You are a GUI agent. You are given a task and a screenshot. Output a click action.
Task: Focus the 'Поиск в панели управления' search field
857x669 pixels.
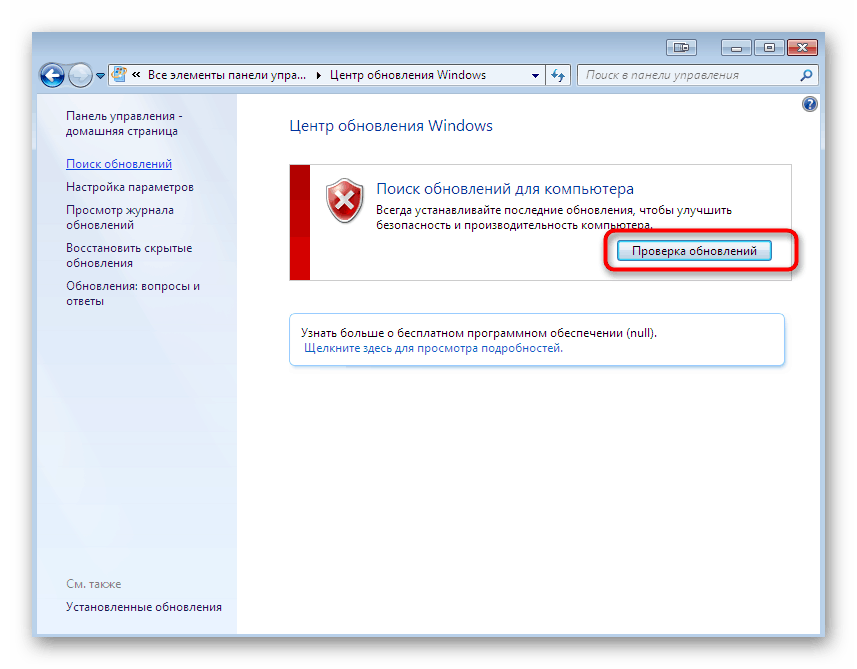pos(697,75)
